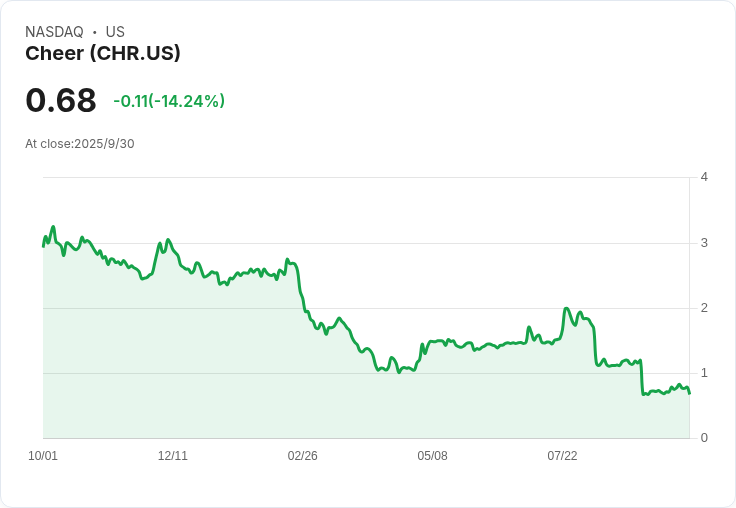736x508 pixels.
Task: Click the current price 0.68
Action: pos(61,100)
